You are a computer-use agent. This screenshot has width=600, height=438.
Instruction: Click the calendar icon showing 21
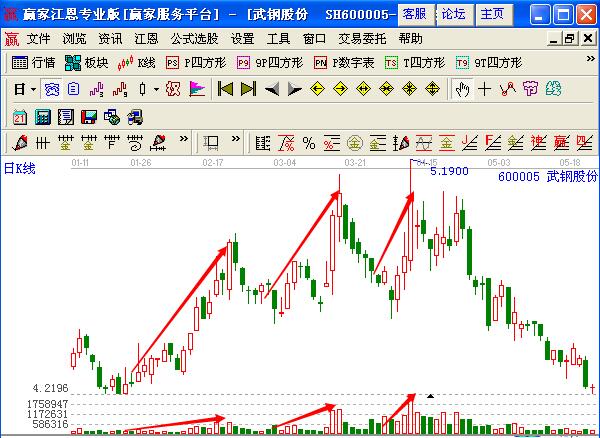click(19, 117)
